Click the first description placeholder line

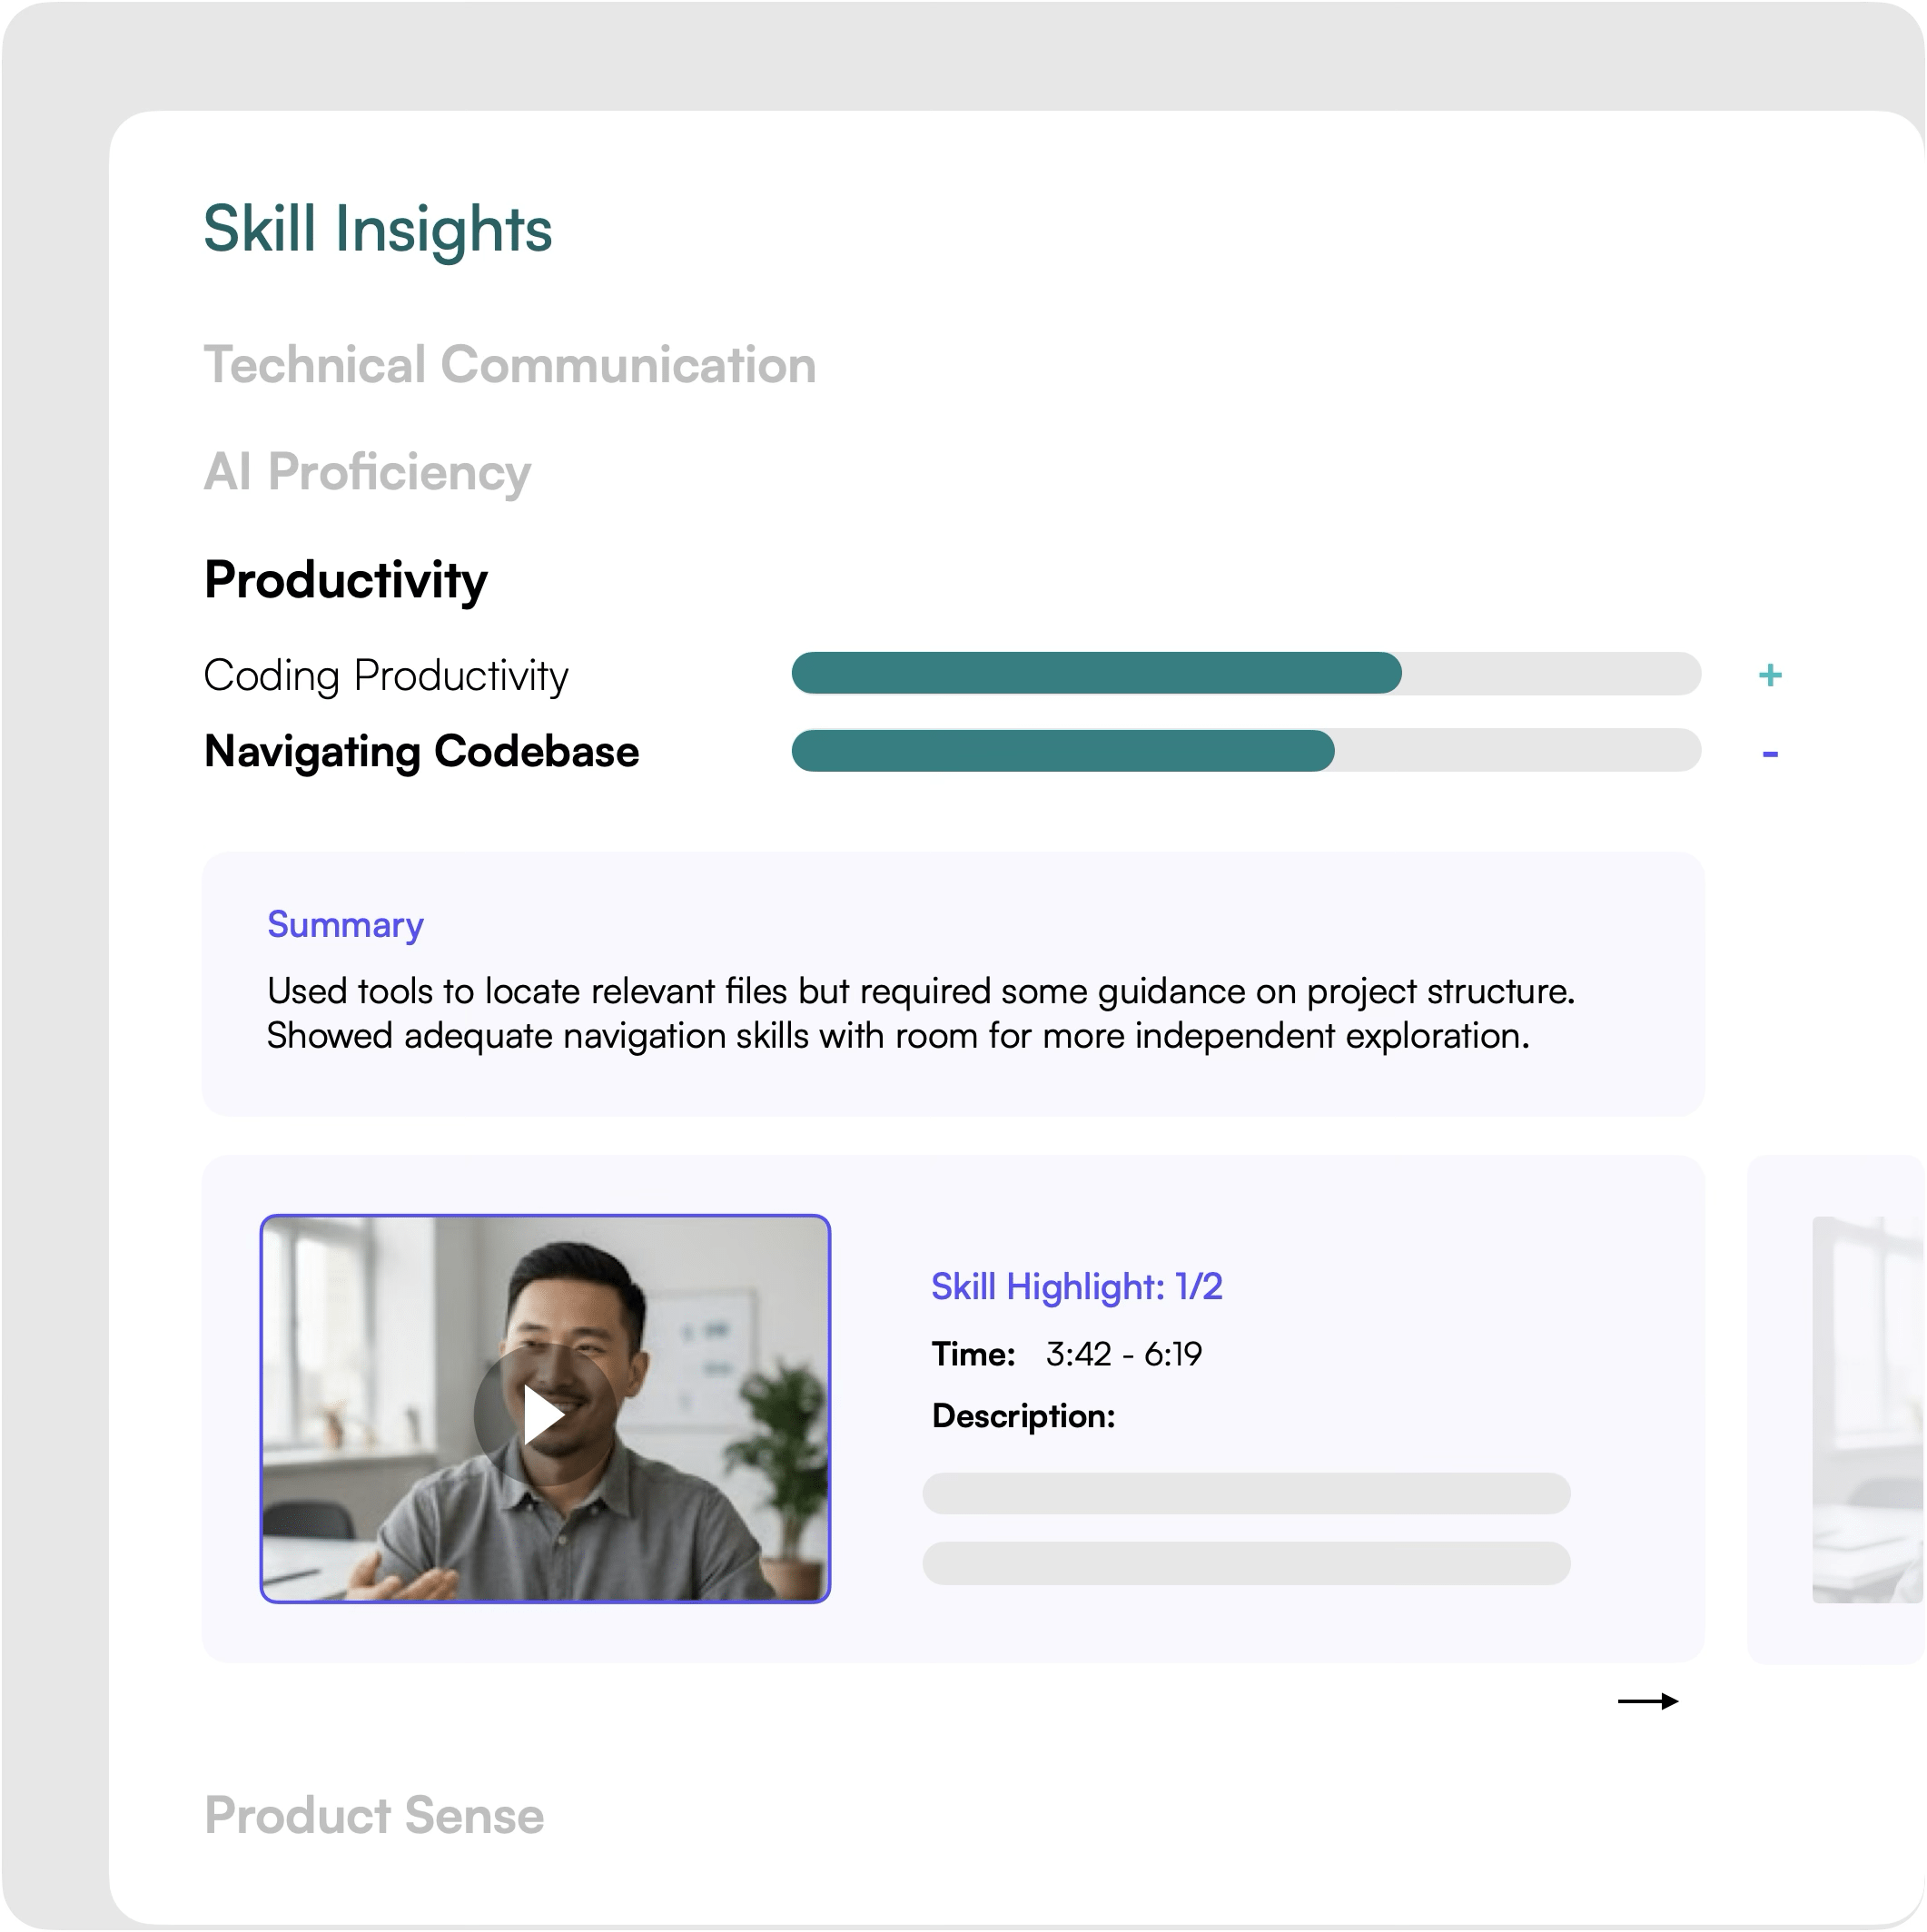[x=1245, y=1493]
